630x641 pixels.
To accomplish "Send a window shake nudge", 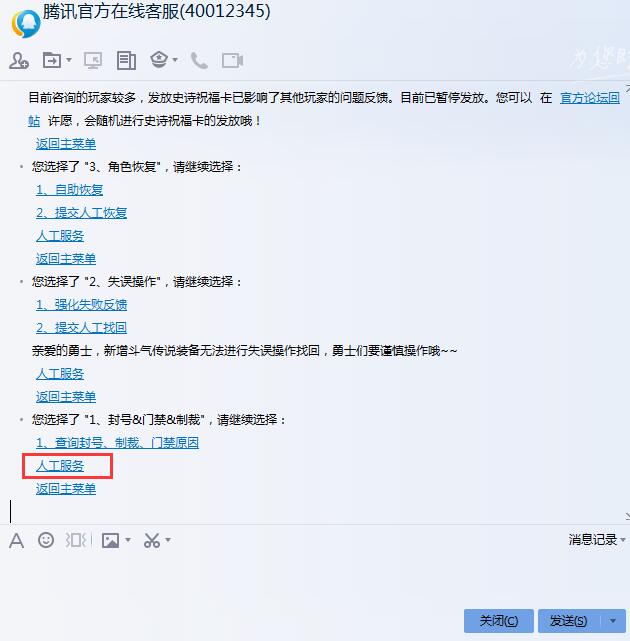I will [x=76, y=540].
